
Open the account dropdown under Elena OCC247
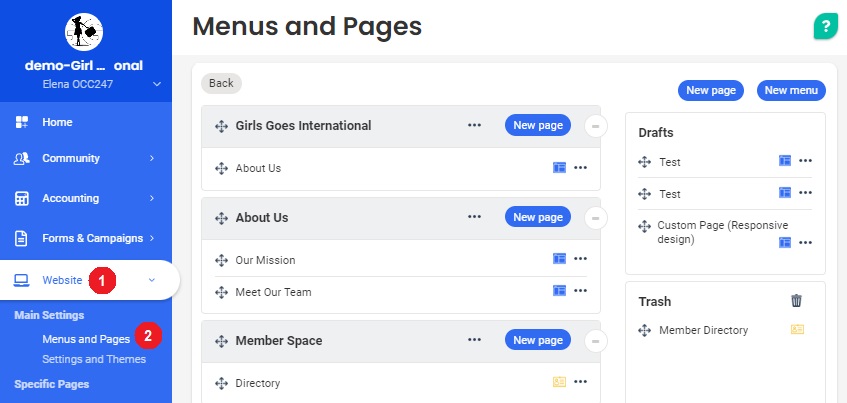coord(156,85)
